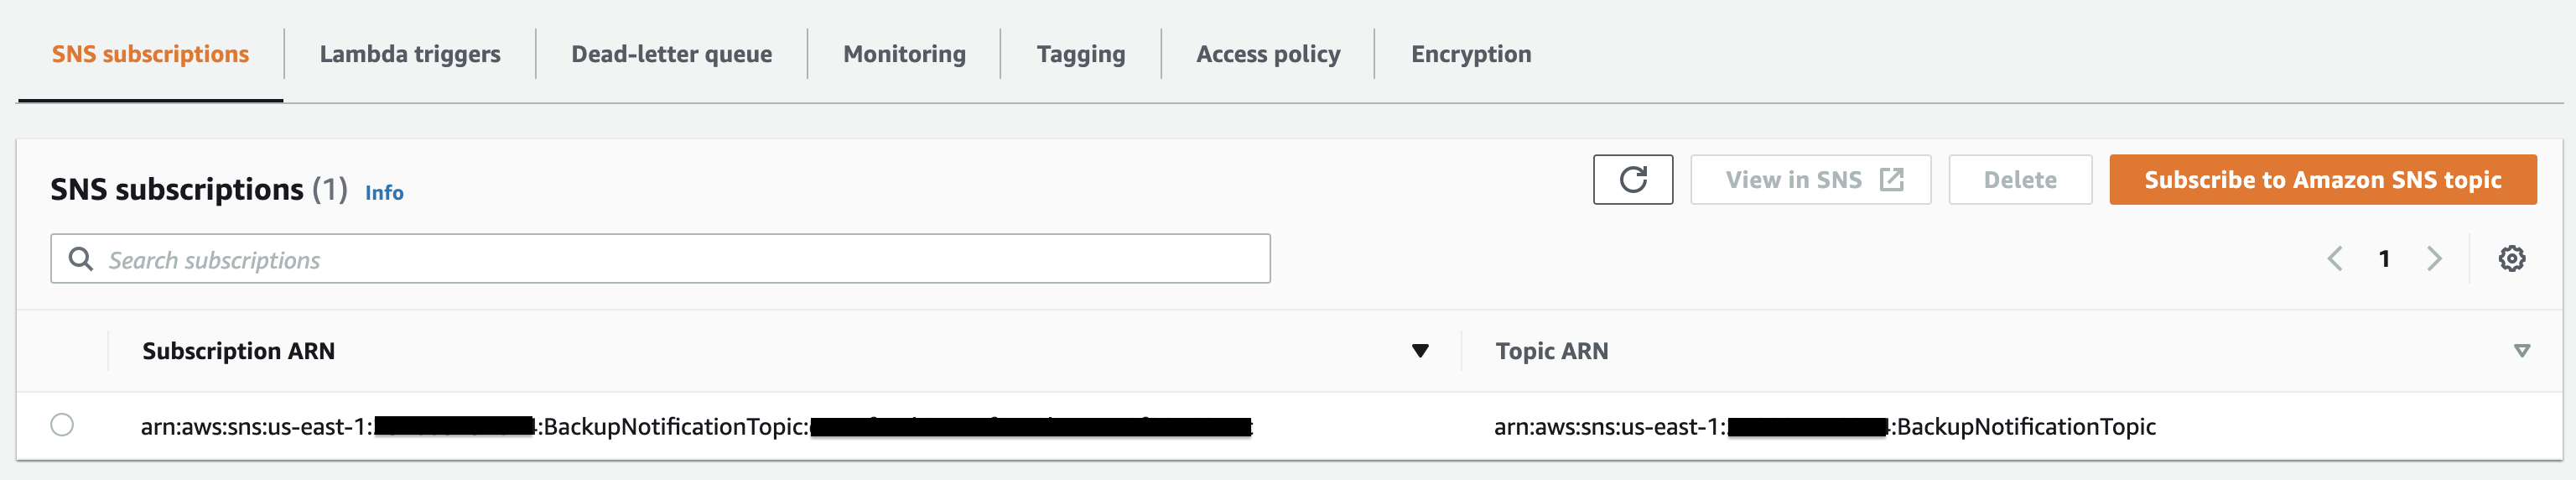Click the search magnifier icon
The image size is (2576, 480).
pyautogui.click(x=80, y=259)
